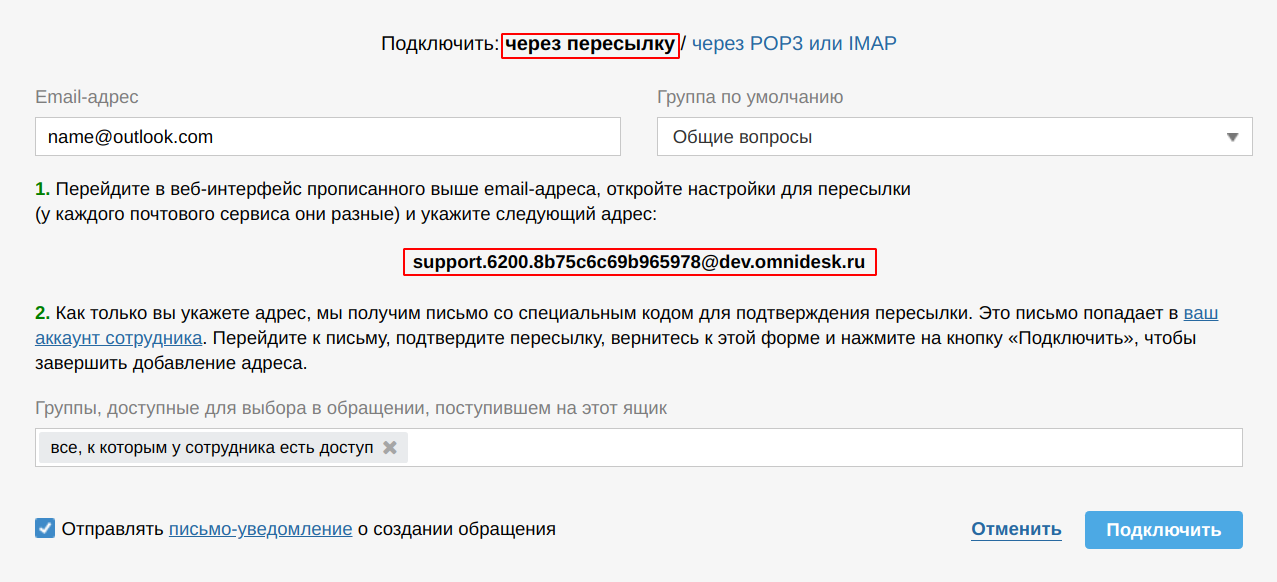The height and width of the screenshot is (582, 1277).
Task: Select the «через пересылку» connection option
Action: [x=589, y=44]
